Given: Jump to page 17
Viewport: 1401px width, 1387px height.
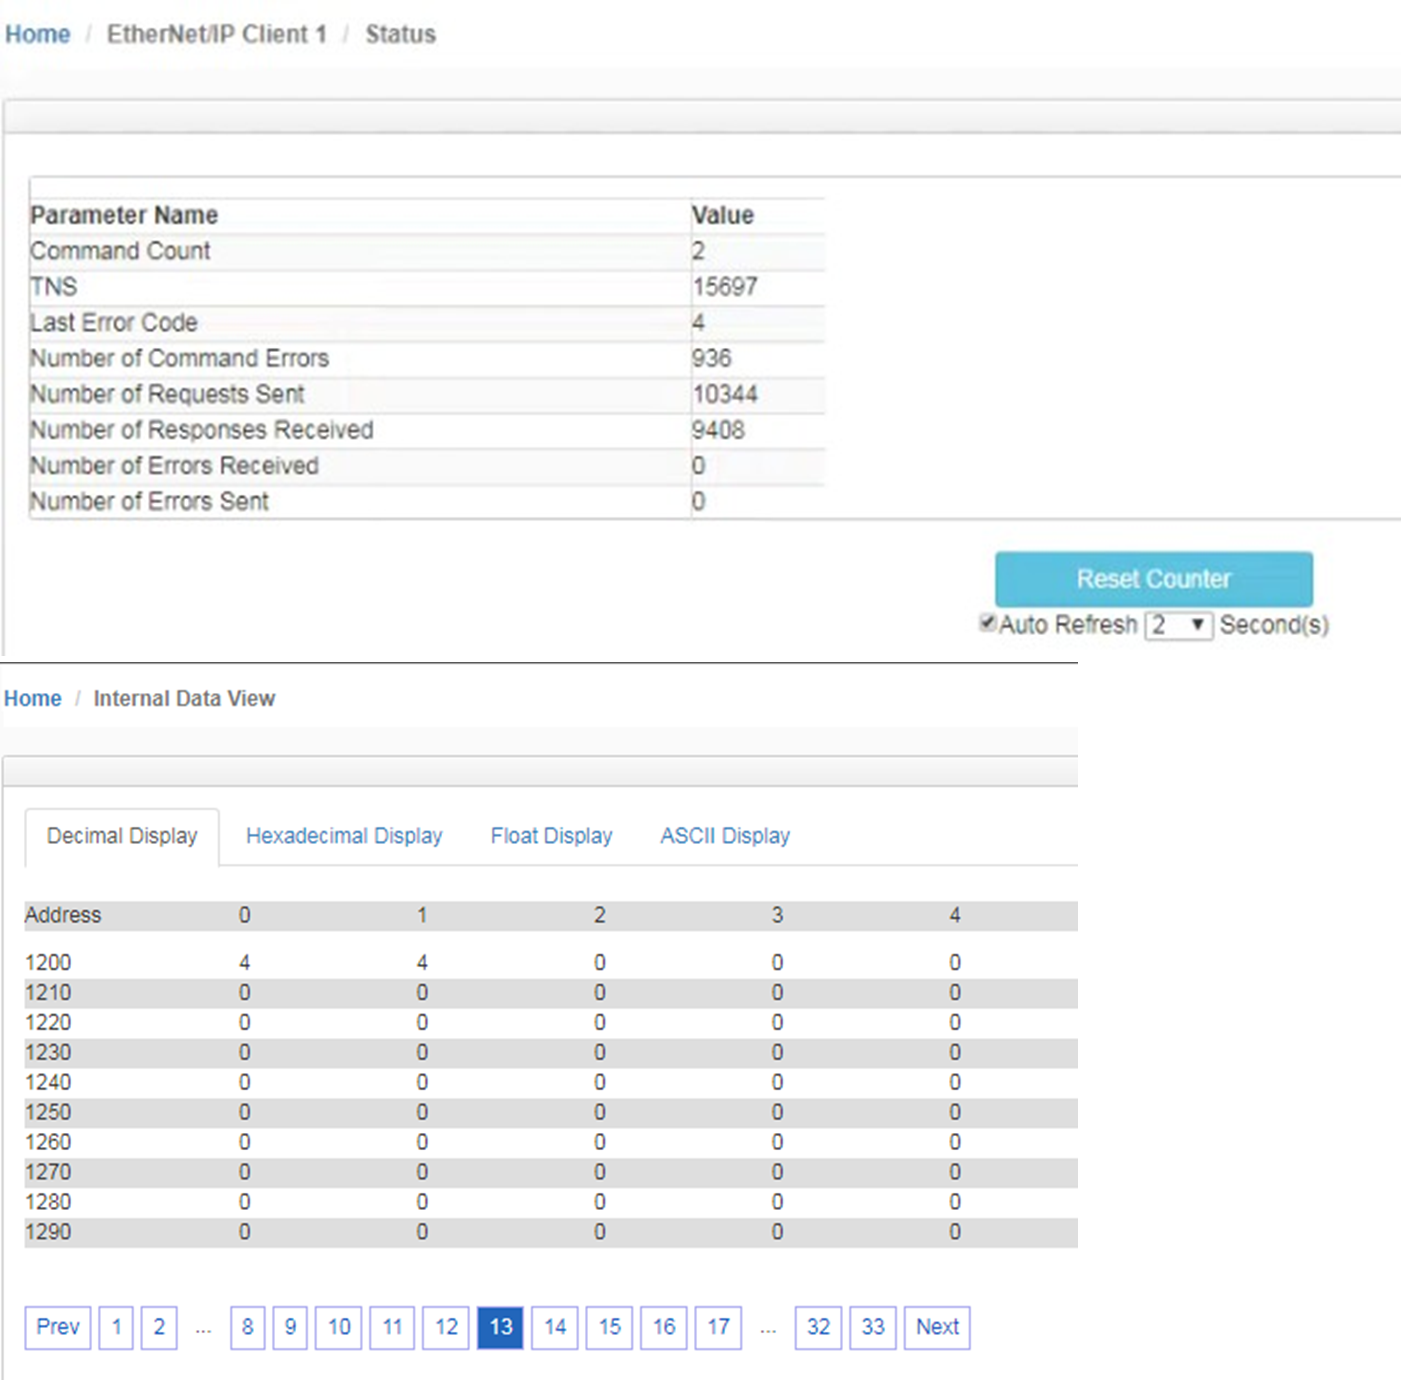Looking at the screenshot, I should pos(719,1327).
